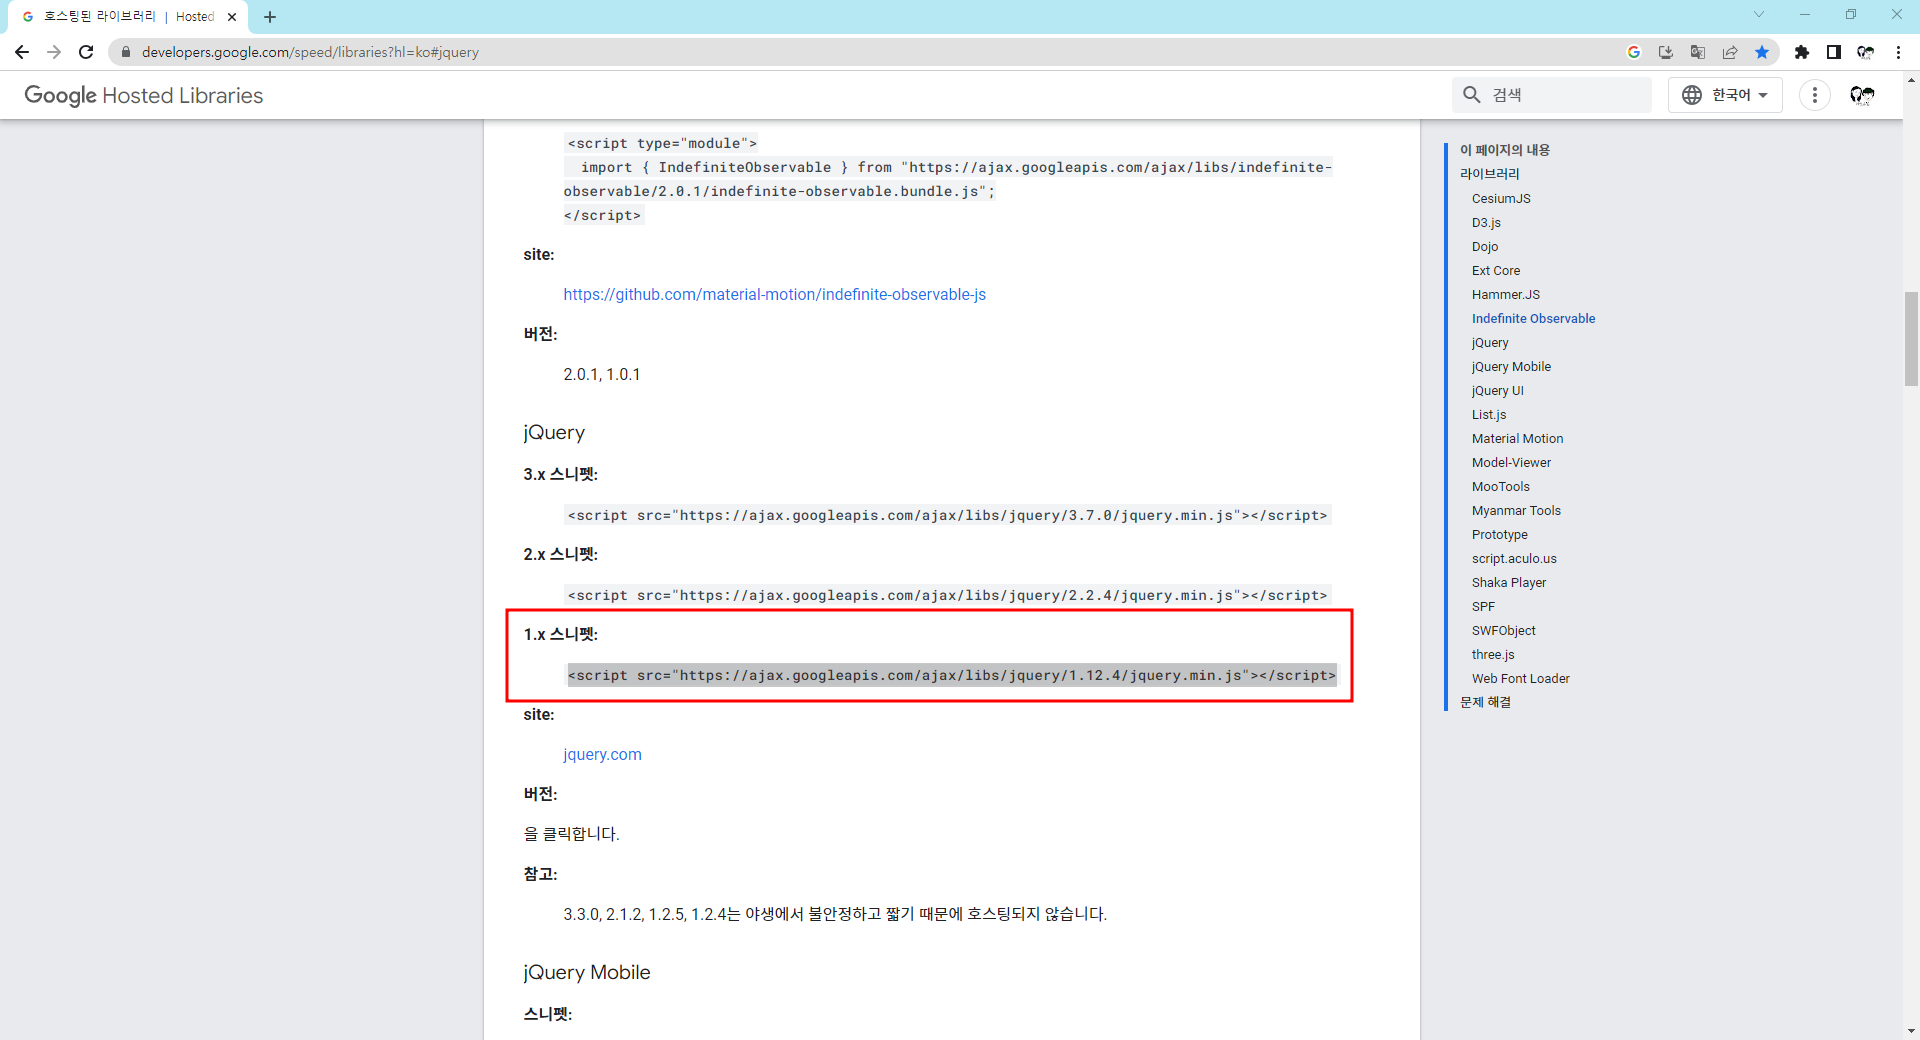This screenshot has height=1040, width=1920.
Task: Jump to Material Motion in contents
Action: (x=1517, y=438)
